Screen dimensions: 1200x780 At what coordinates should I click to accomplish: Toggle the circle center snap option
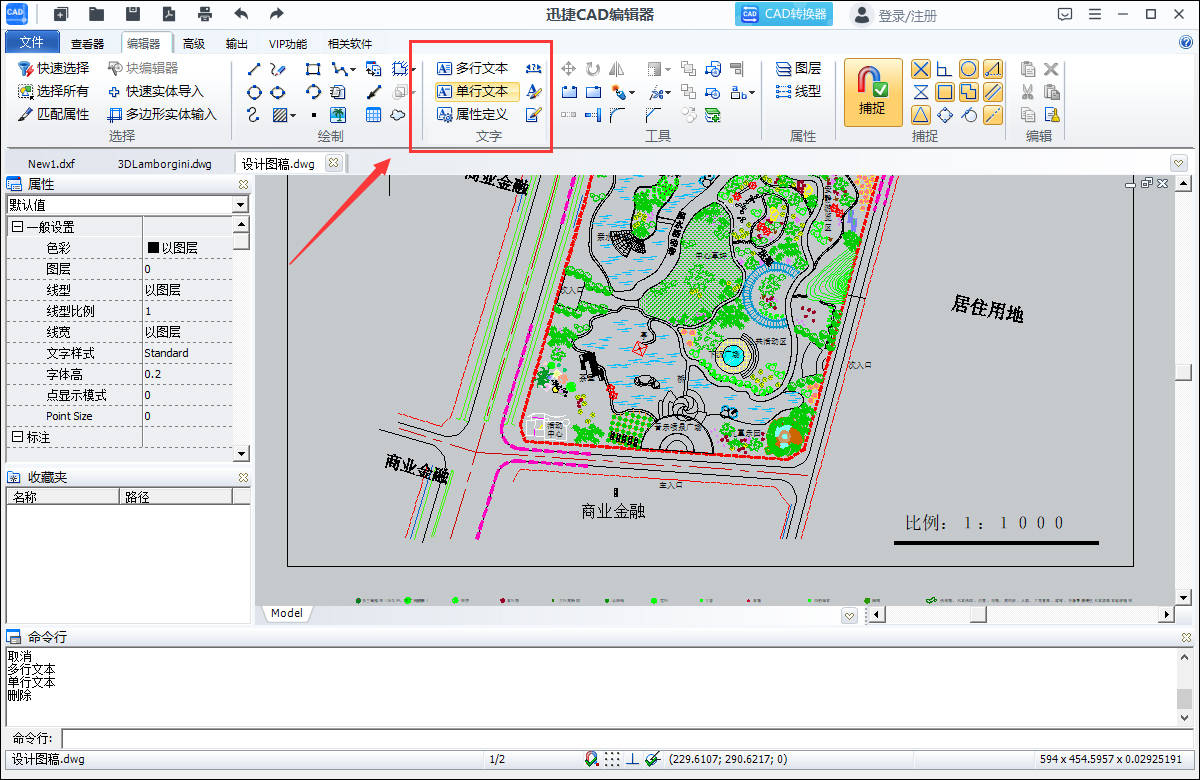point(968,69)
